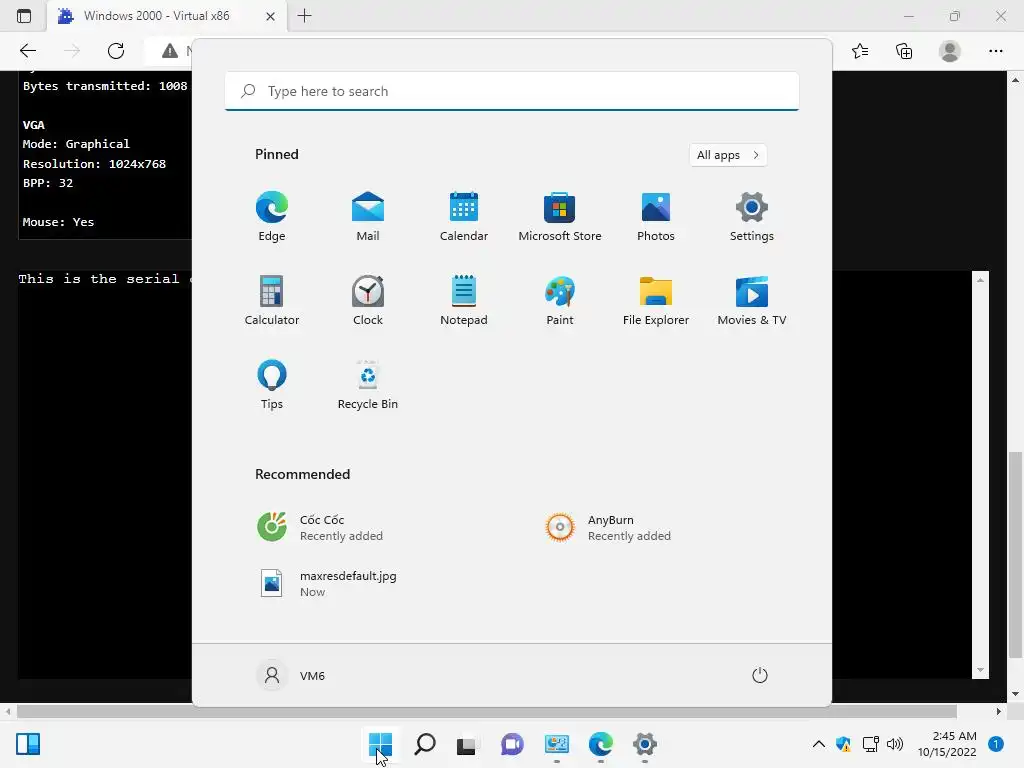Open the Recycle Bin
The height and width of the screenshot is (768, 1024).
[x=368, y=385]
